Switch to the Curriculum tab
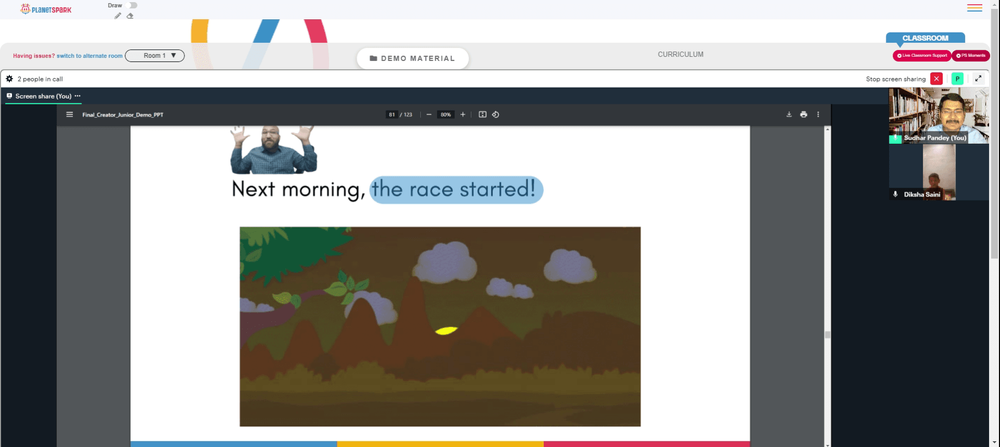 [680, 55]
